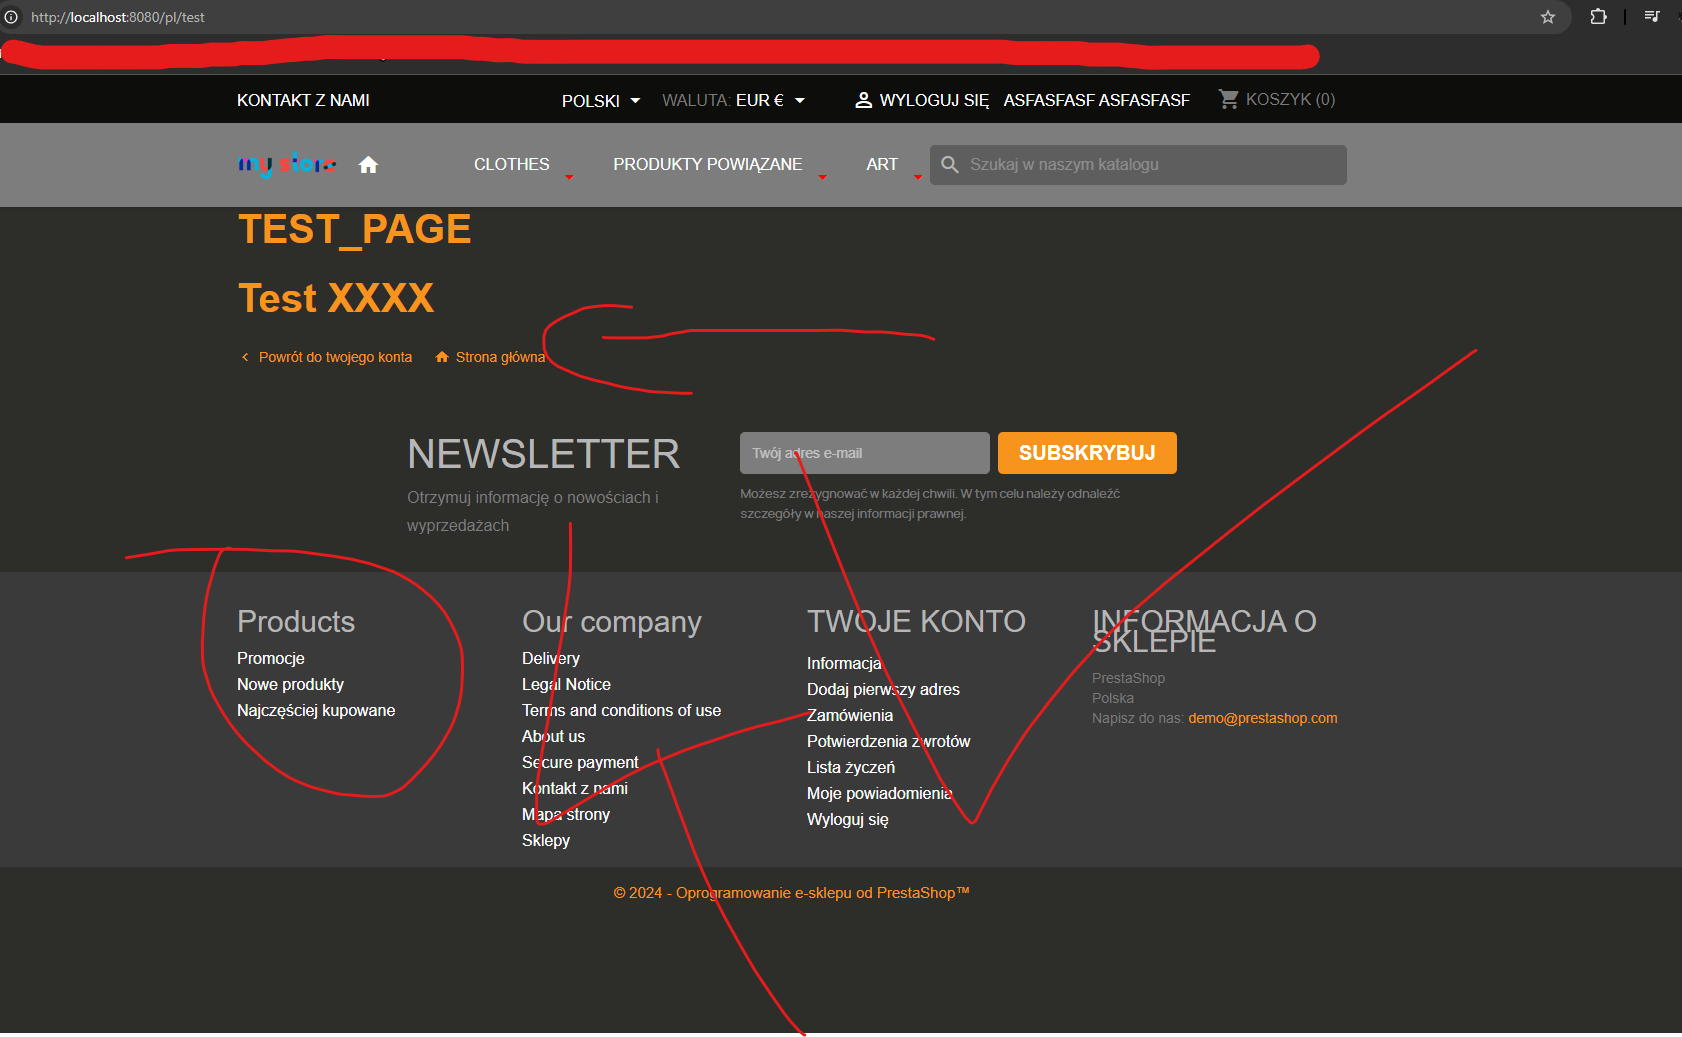Screen dimensions: 1682x1037
Task: Open the Asfasfasf Asfasfasf account link
Action: (x=1097, y=100)
